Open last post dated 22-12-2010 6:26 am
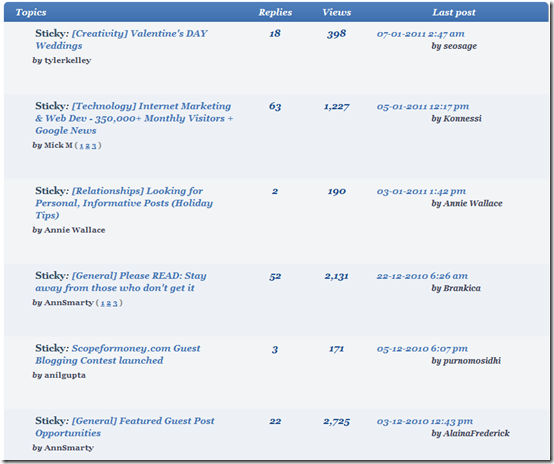 (x=422, y=276)
